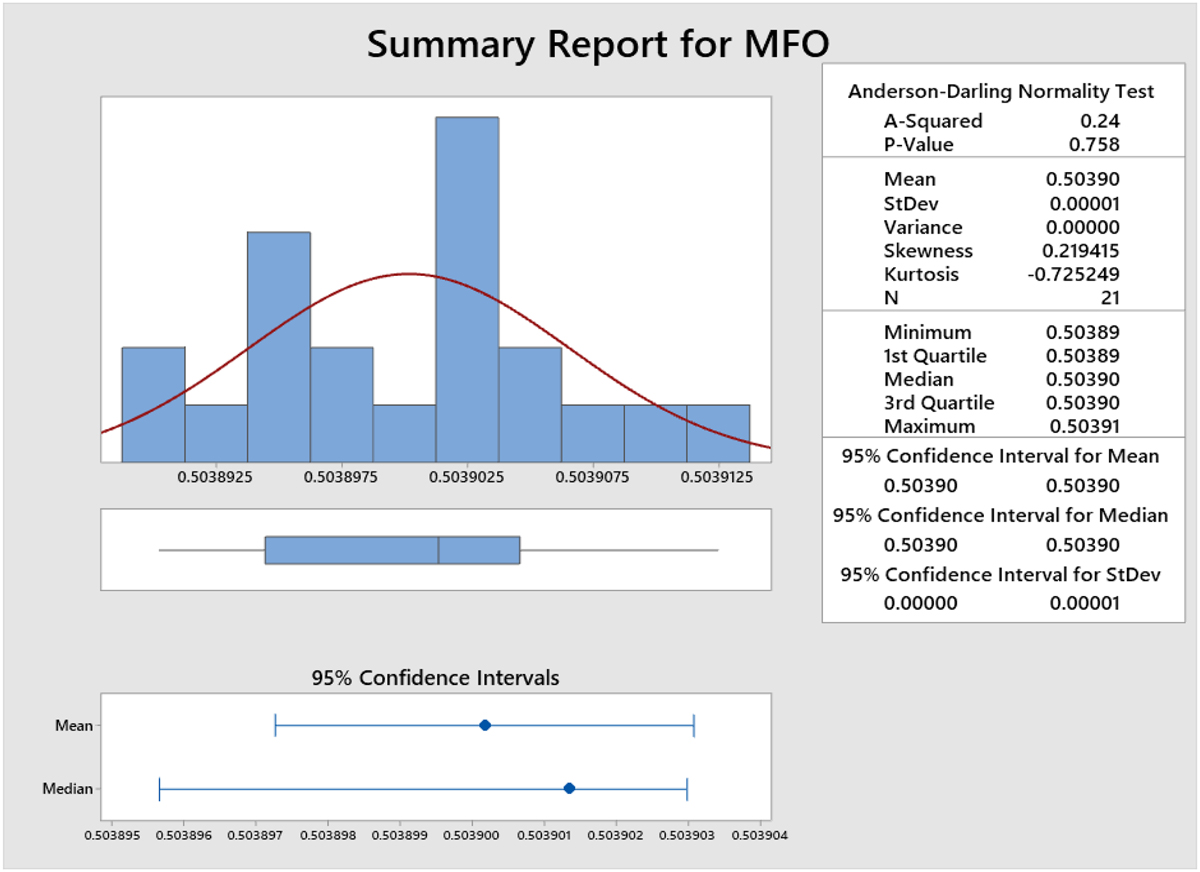Screen dimensions: 1200x872
Task: Select the Variance value 0.00000
Action: [x=1082, y=227]
